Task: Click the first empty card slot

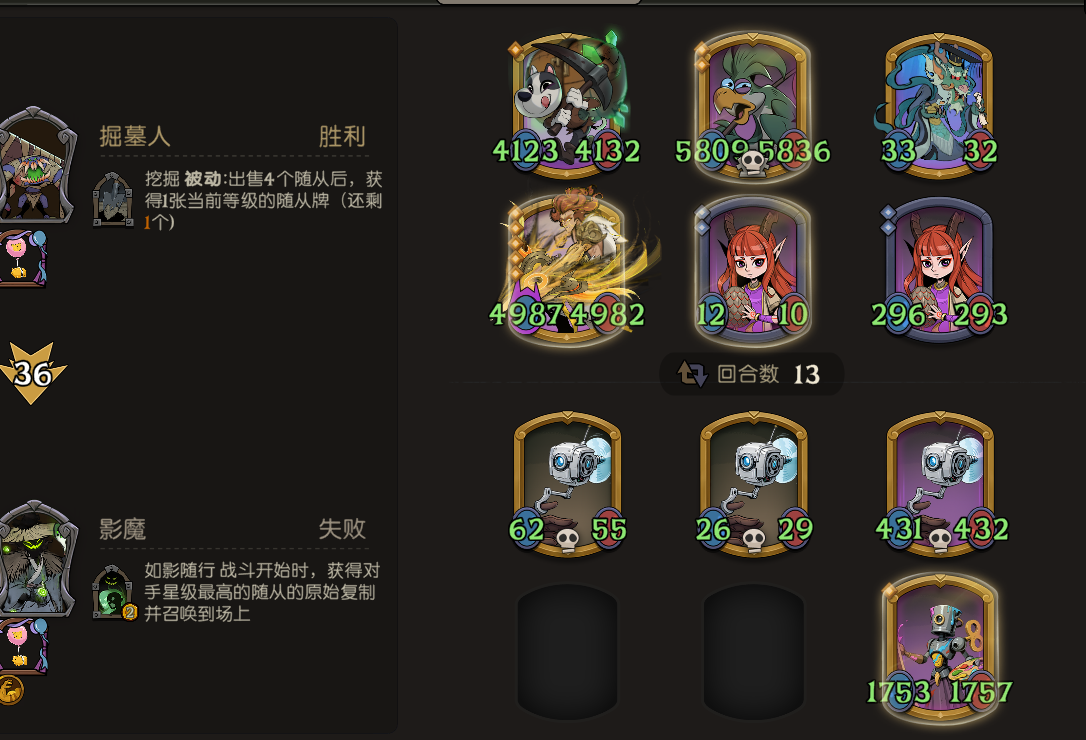Action: (x=567, y=651)
